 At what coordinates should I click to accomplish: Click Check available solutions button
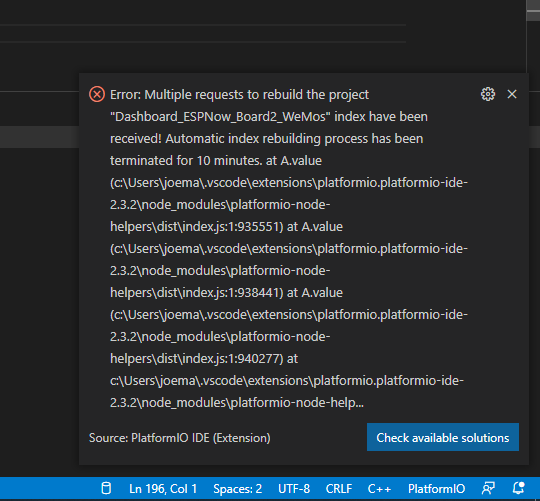[x=443, y=437]
